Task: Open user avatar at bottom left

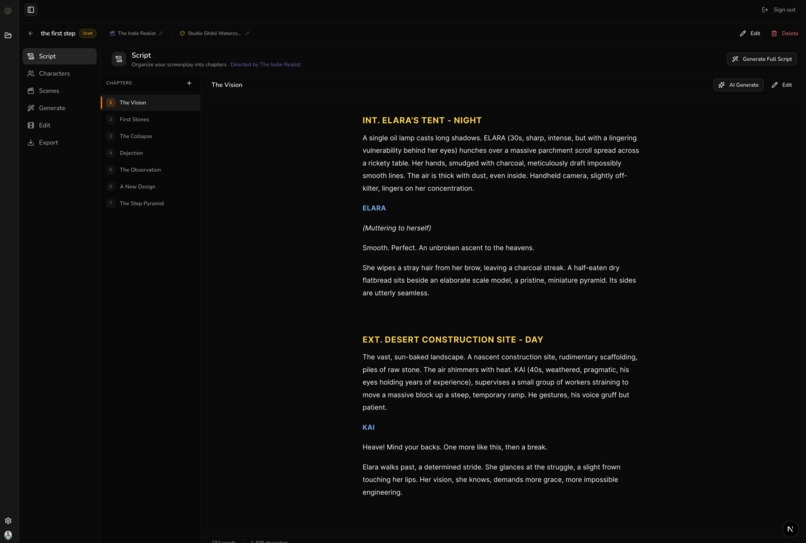Action: (8, 535)
